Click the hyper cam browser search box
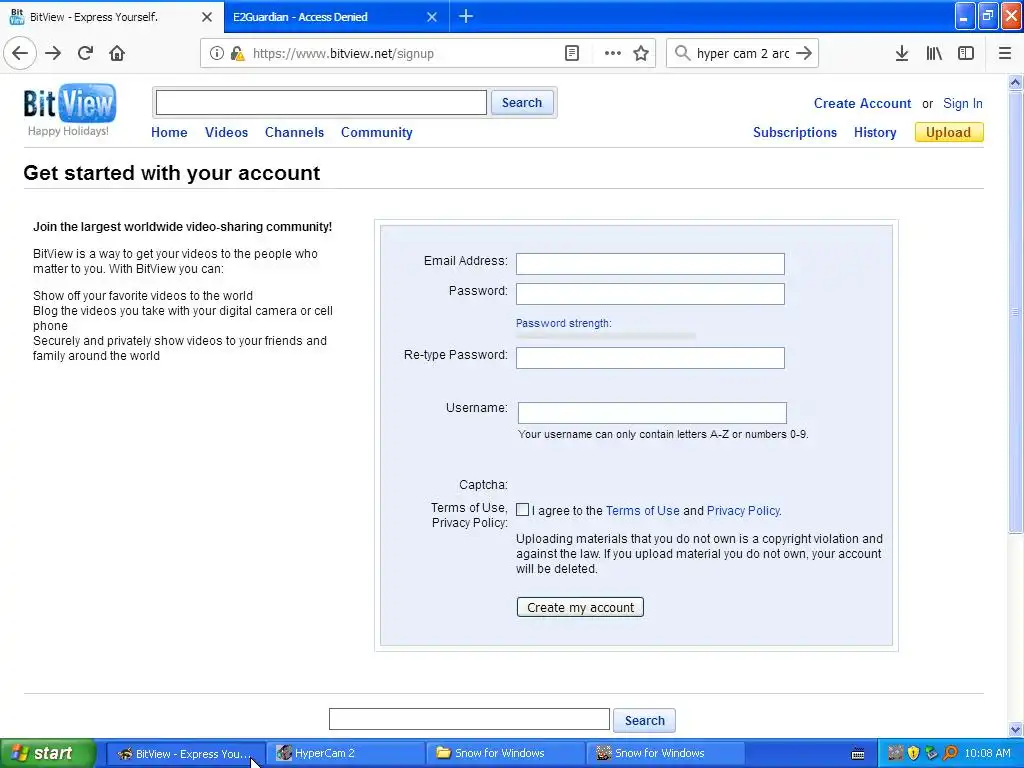1024x768 pixels. coord(743,54)
